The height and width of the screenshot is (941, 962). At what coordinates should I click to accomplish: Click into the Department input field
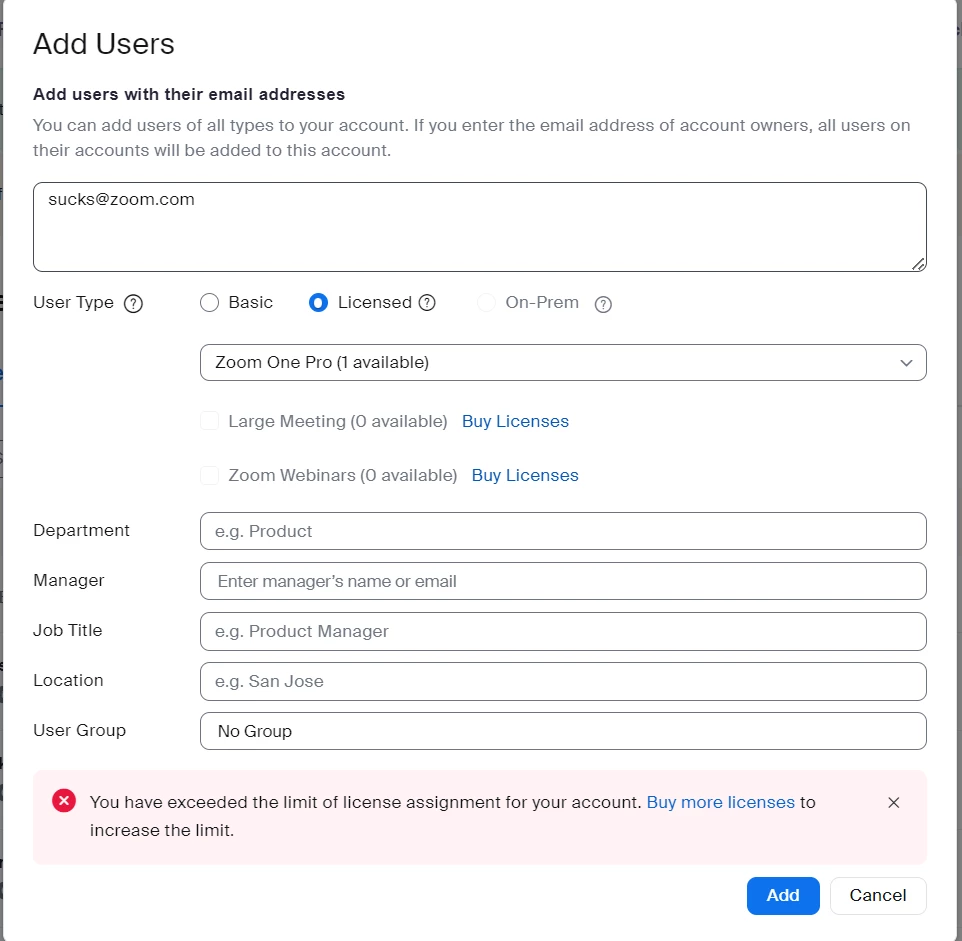pos(563,531)
